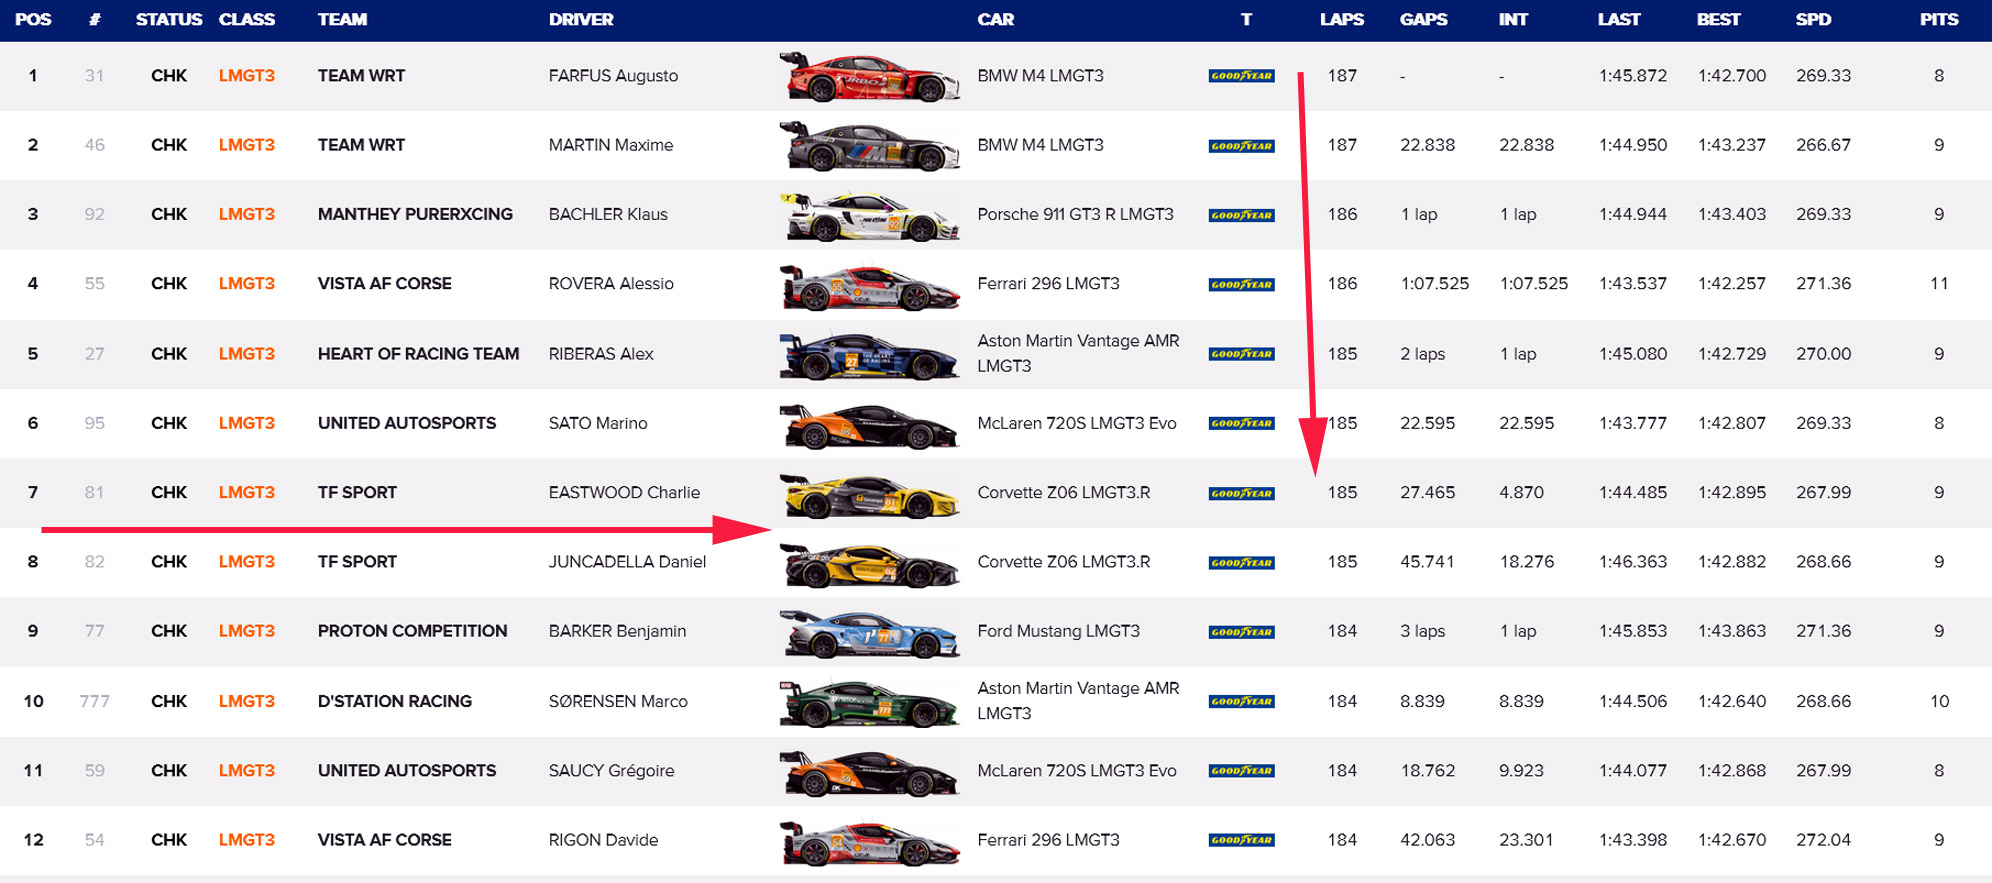1992x883 pixels.
Task: Select driver name RIBERAS Alex
Action: [x=601, y=354]
